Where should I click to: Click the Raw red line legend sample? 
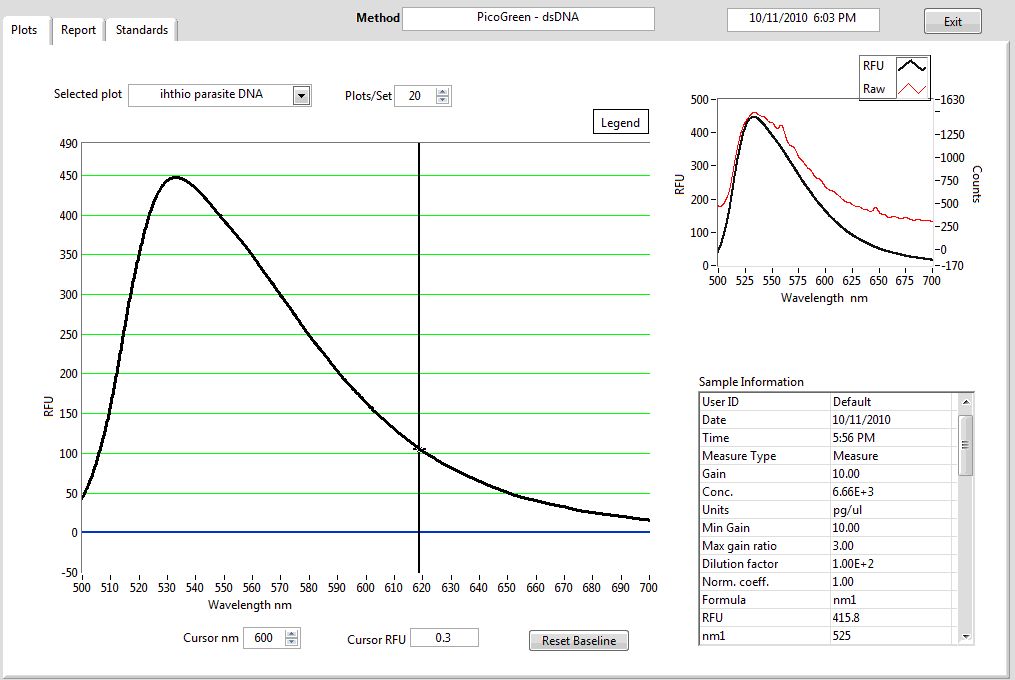point(911,89)
